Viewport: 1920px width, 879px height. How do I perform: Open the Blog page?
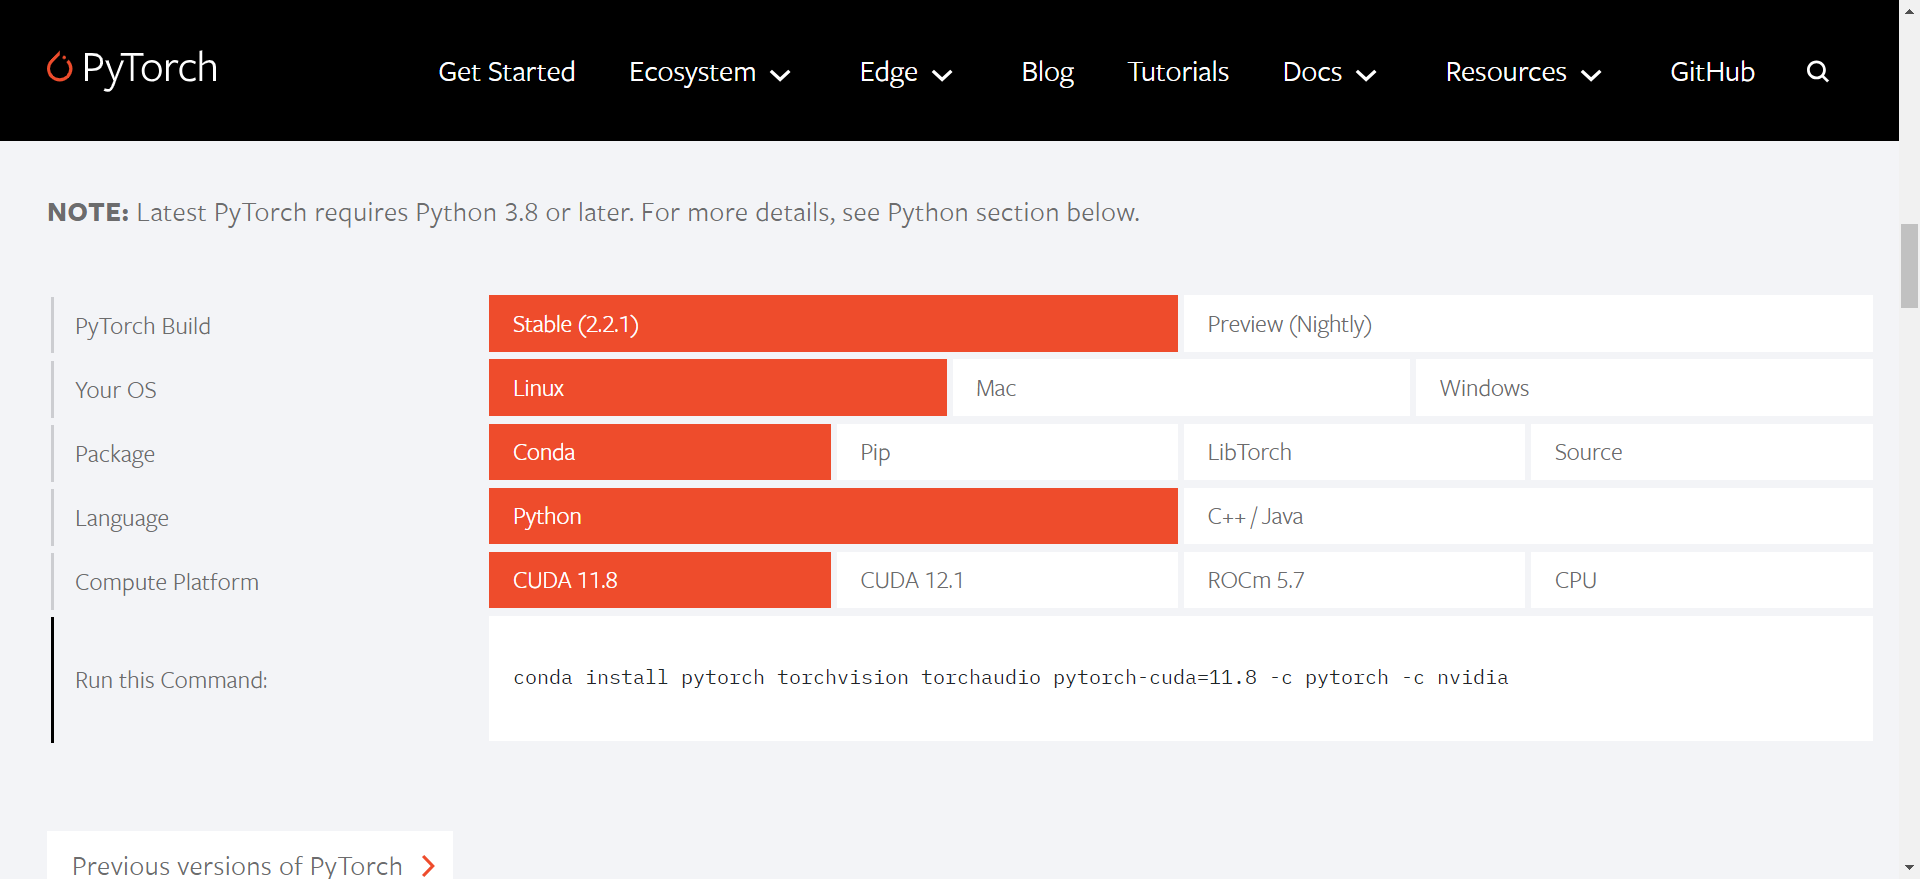(x=1047, y=72)
